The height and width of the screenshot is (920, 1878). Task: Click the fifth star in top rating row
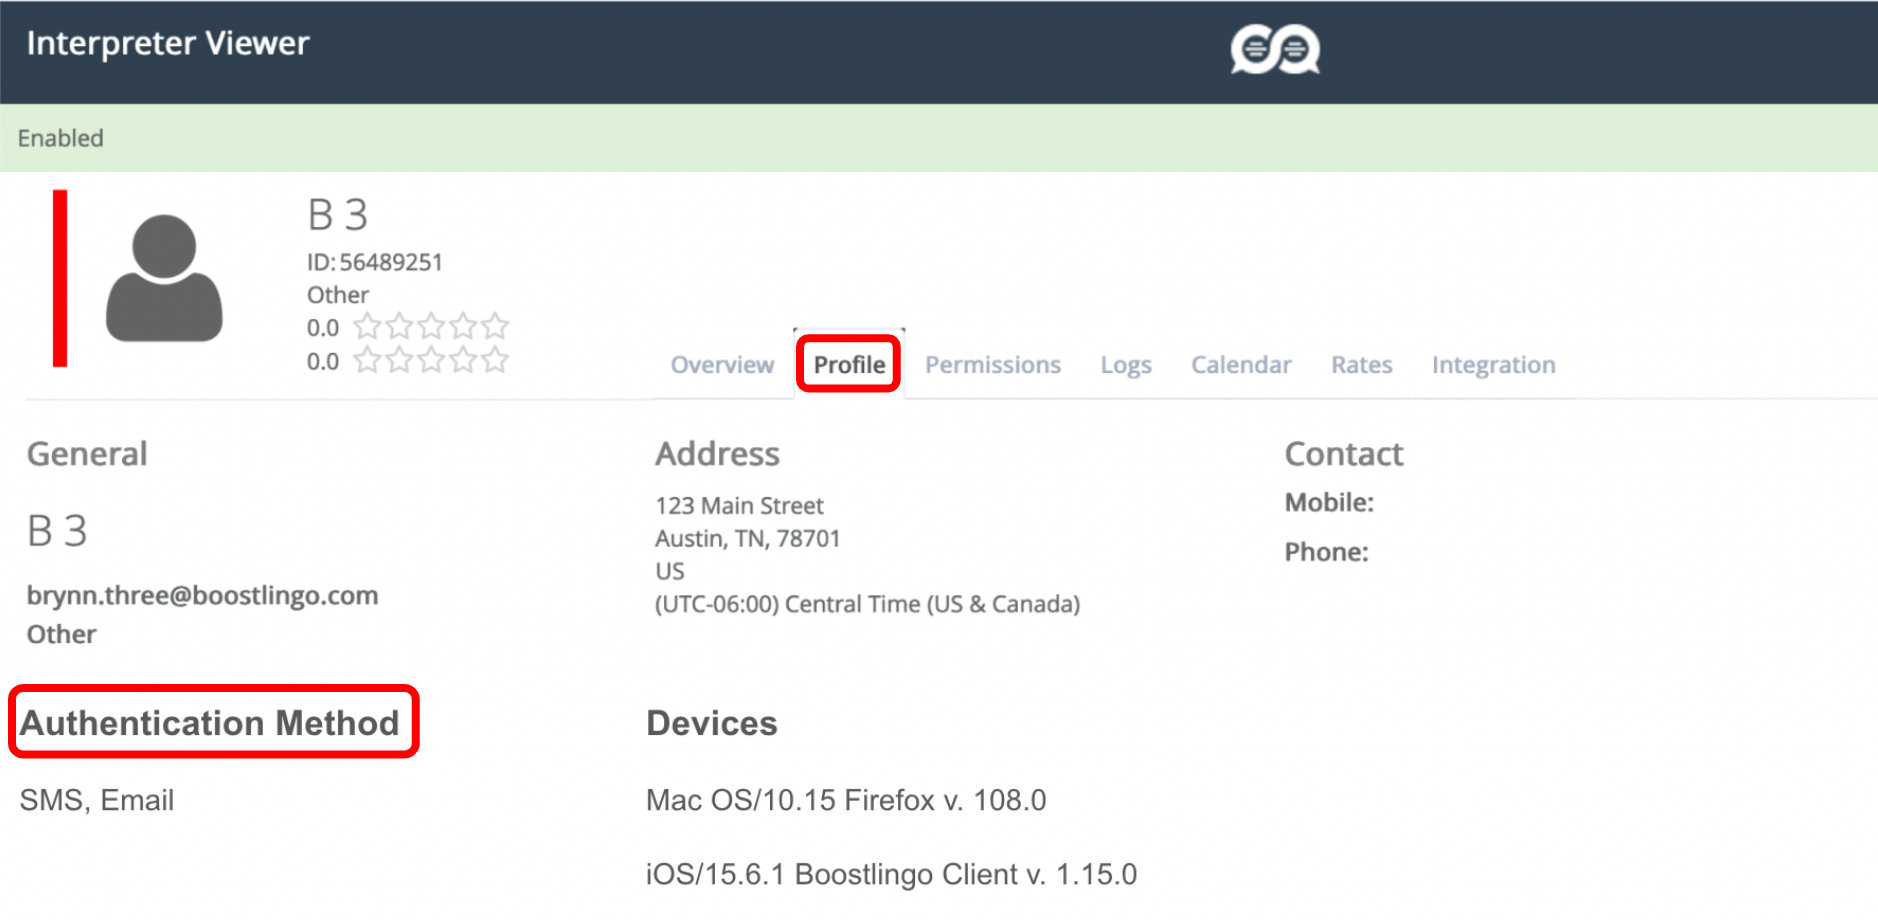coord(495,326)
